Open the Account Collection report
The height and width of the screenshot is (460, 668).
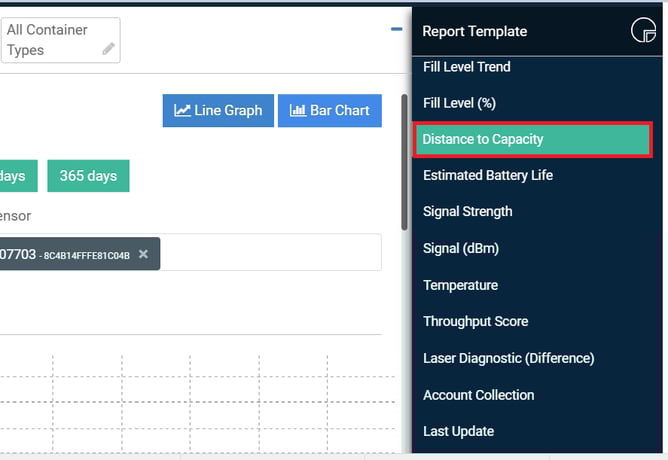click(x=478, y=395)
